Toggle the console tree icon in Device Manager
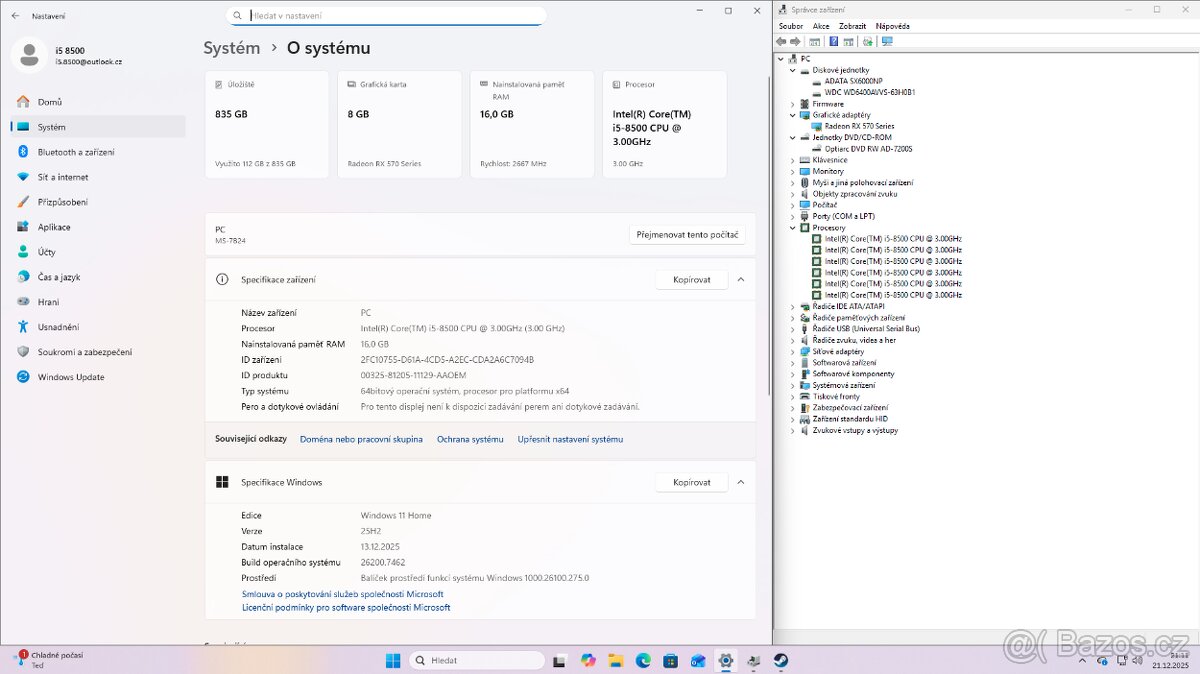The image size is (1200, 674). (x=815, y=41)
